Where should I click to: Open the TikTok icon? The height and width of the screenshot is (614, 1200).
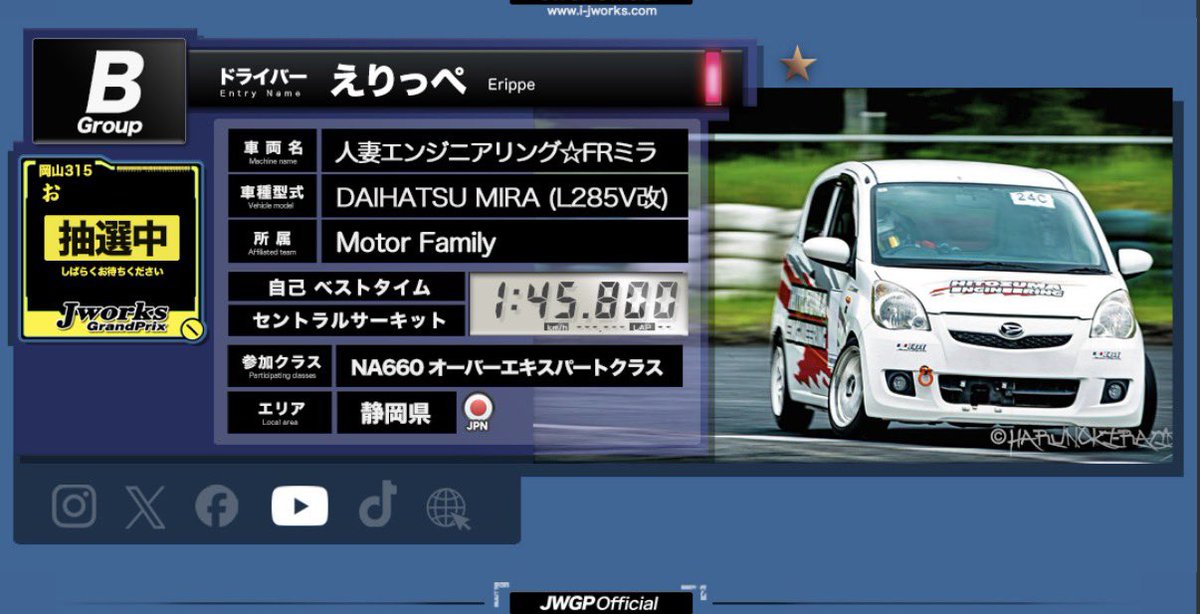[x=375, y=506]
